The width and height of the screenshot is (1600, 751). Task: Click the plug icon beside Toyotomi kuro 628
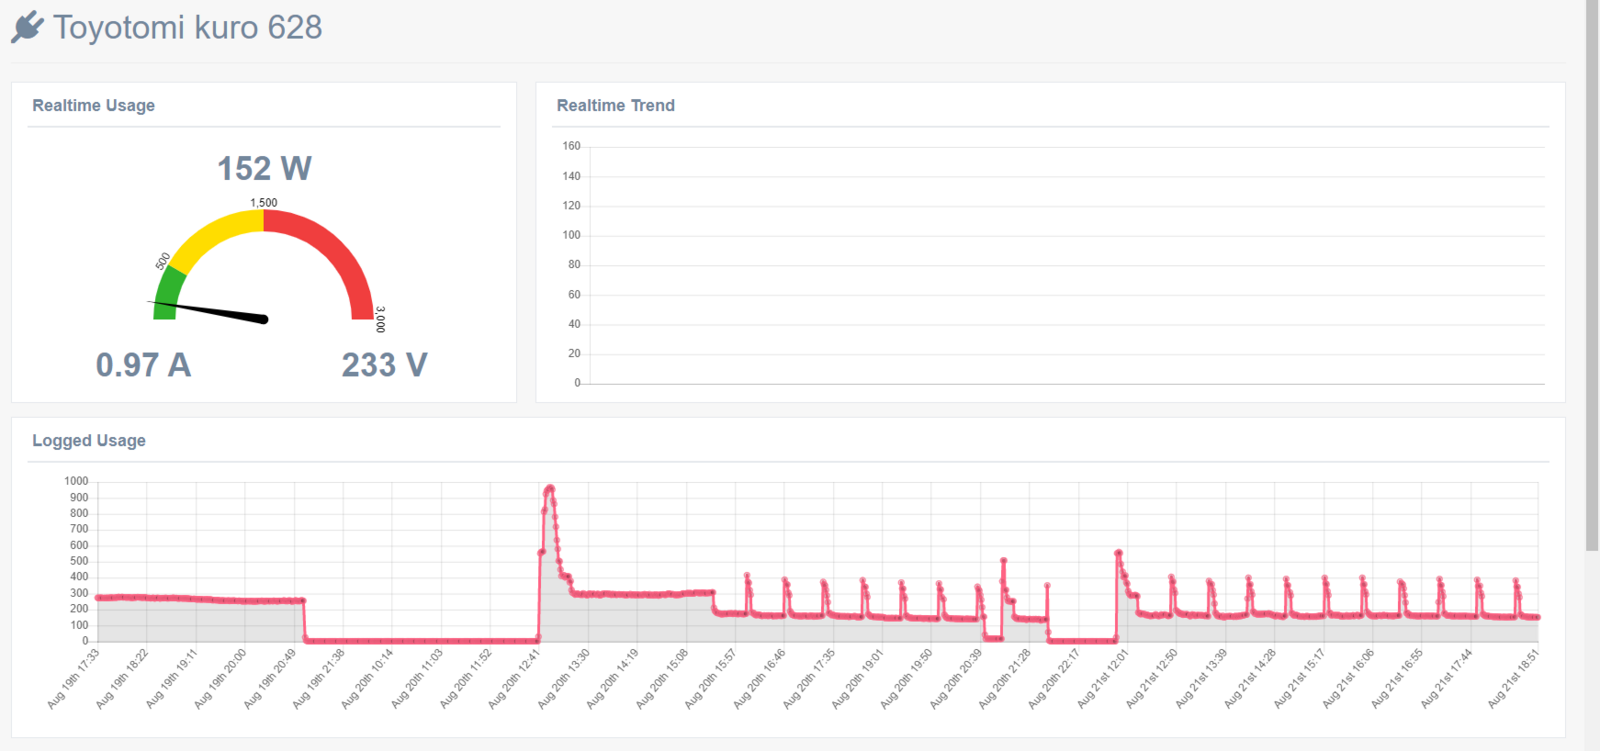click(28, 27)
